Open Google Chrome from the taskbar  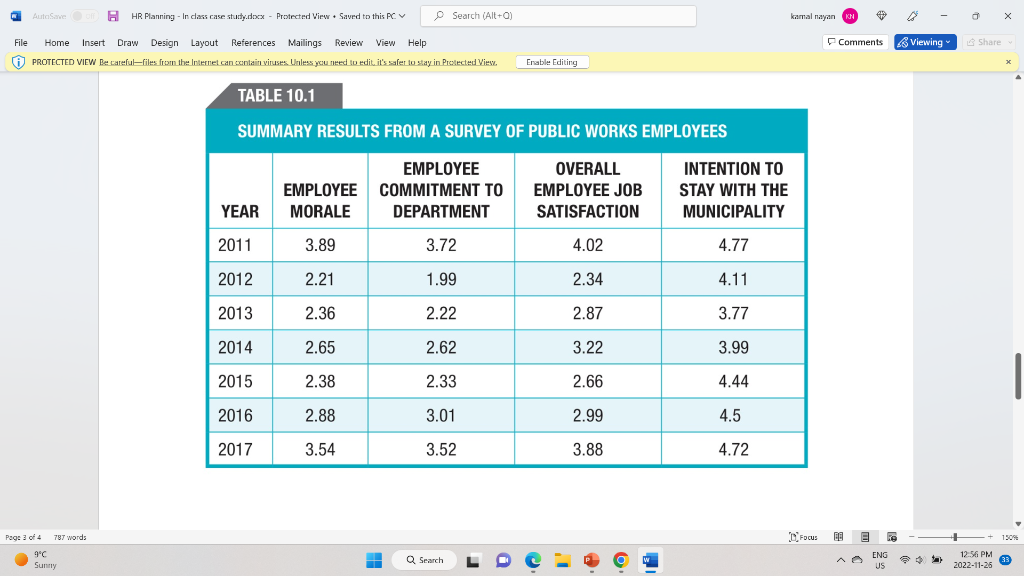point(621,560)
